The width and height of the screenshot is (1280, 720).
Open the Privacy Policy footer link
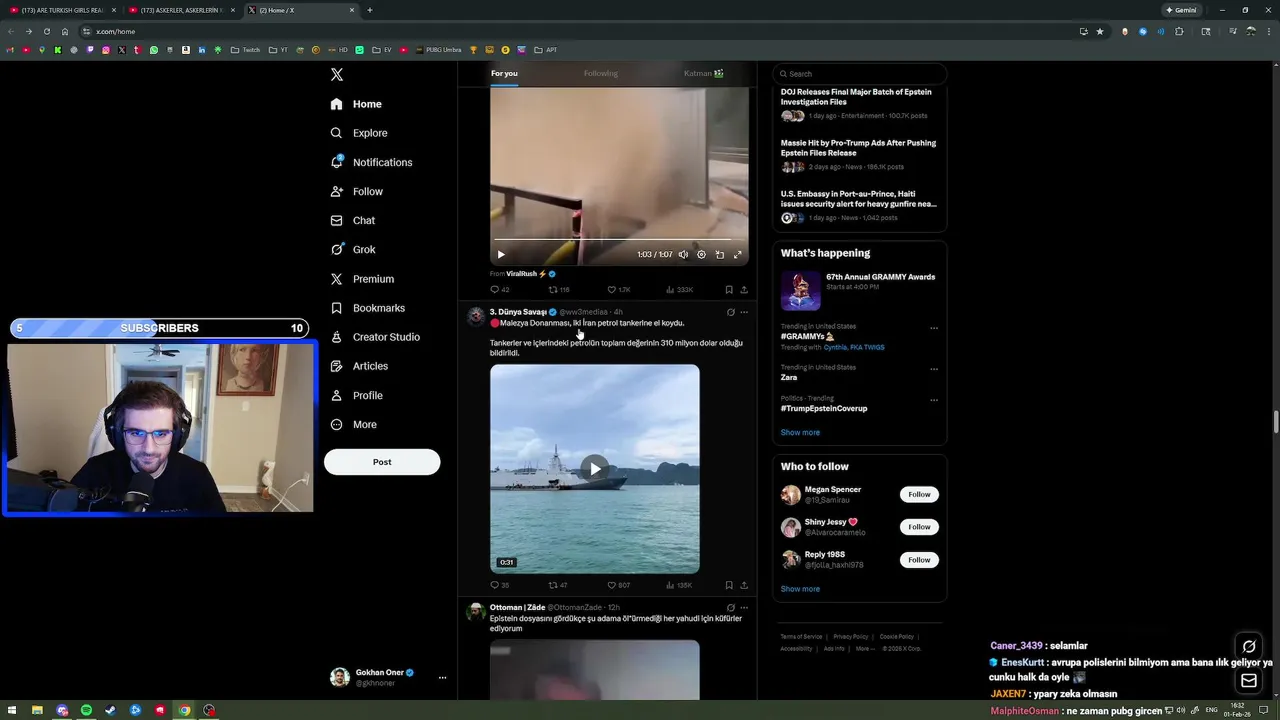coord(851,637)
